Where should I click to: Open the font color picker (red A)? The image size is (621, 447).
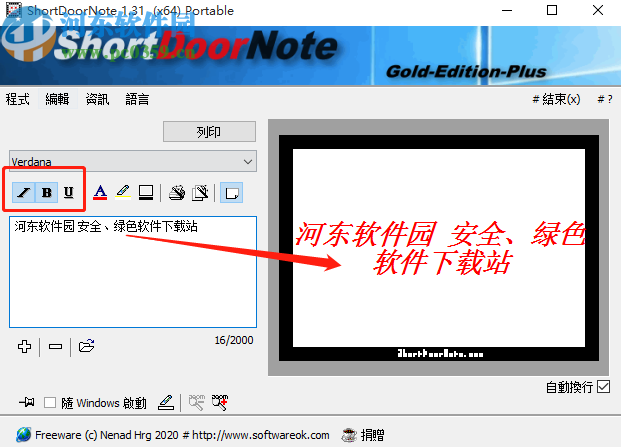[x=100, y=192]
